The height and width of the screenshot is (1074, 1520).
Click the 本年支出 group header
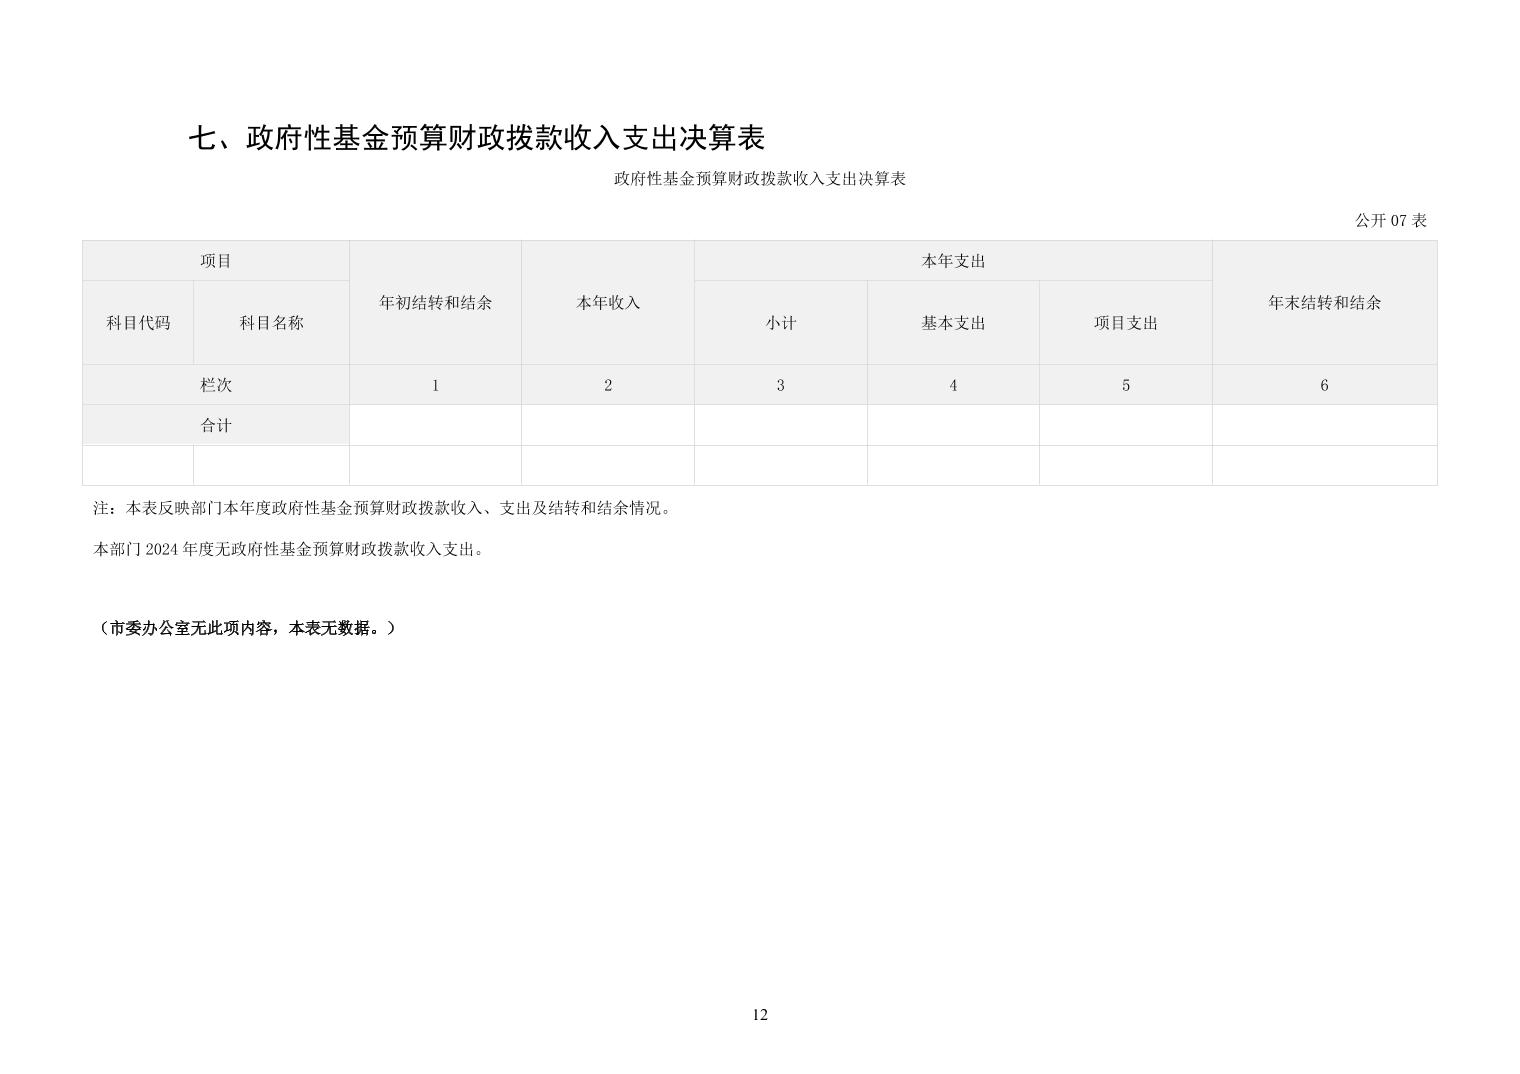pos(953,261)
